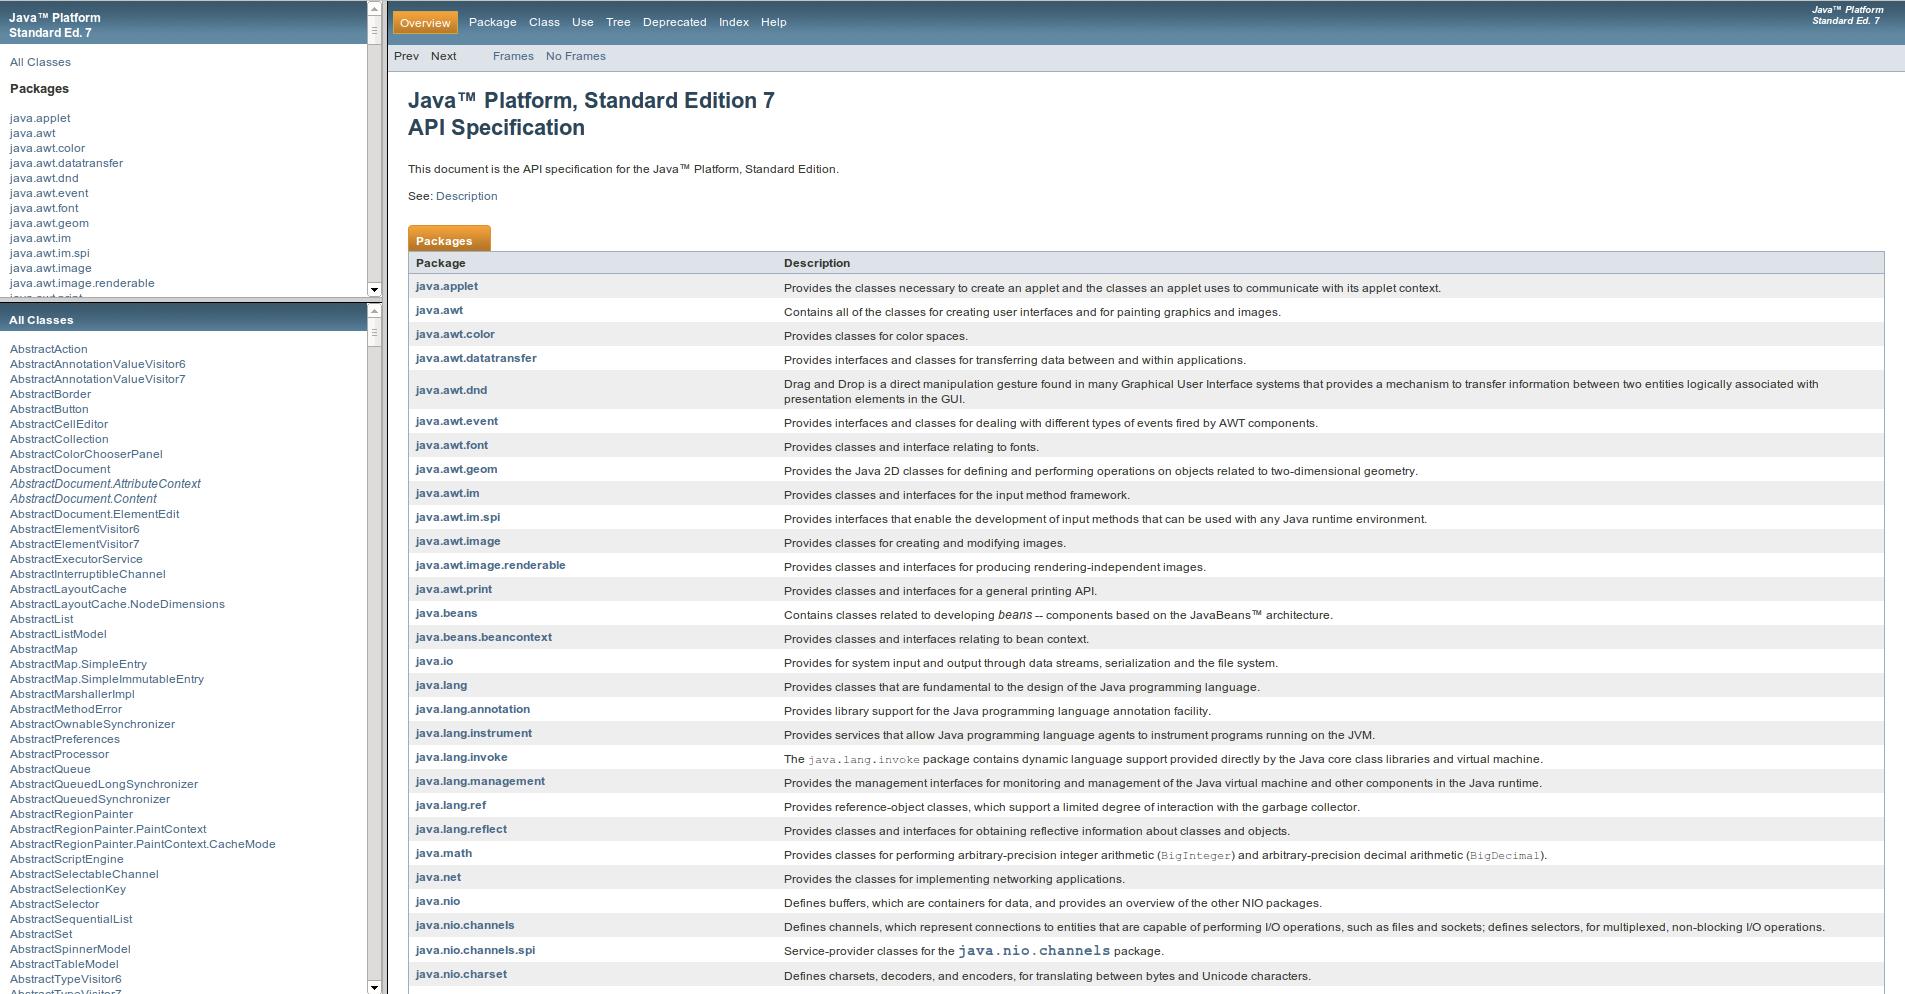Image resolution: width=1905 pixels, height=994 pixels.
Task: Select the Packages table tab
Action: tap(449, 239)
